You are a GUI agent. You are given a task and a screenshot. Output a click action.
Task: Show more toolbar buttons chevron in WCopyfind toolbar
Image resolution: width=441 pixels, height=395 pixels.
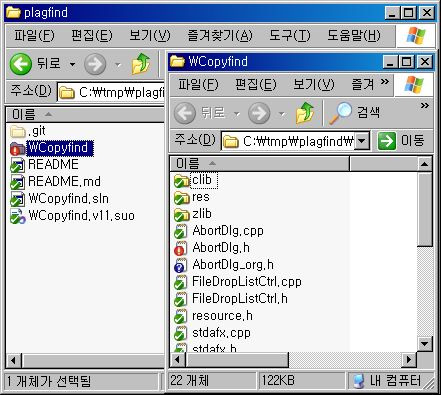pyautogui.click(x=425, y=106)
